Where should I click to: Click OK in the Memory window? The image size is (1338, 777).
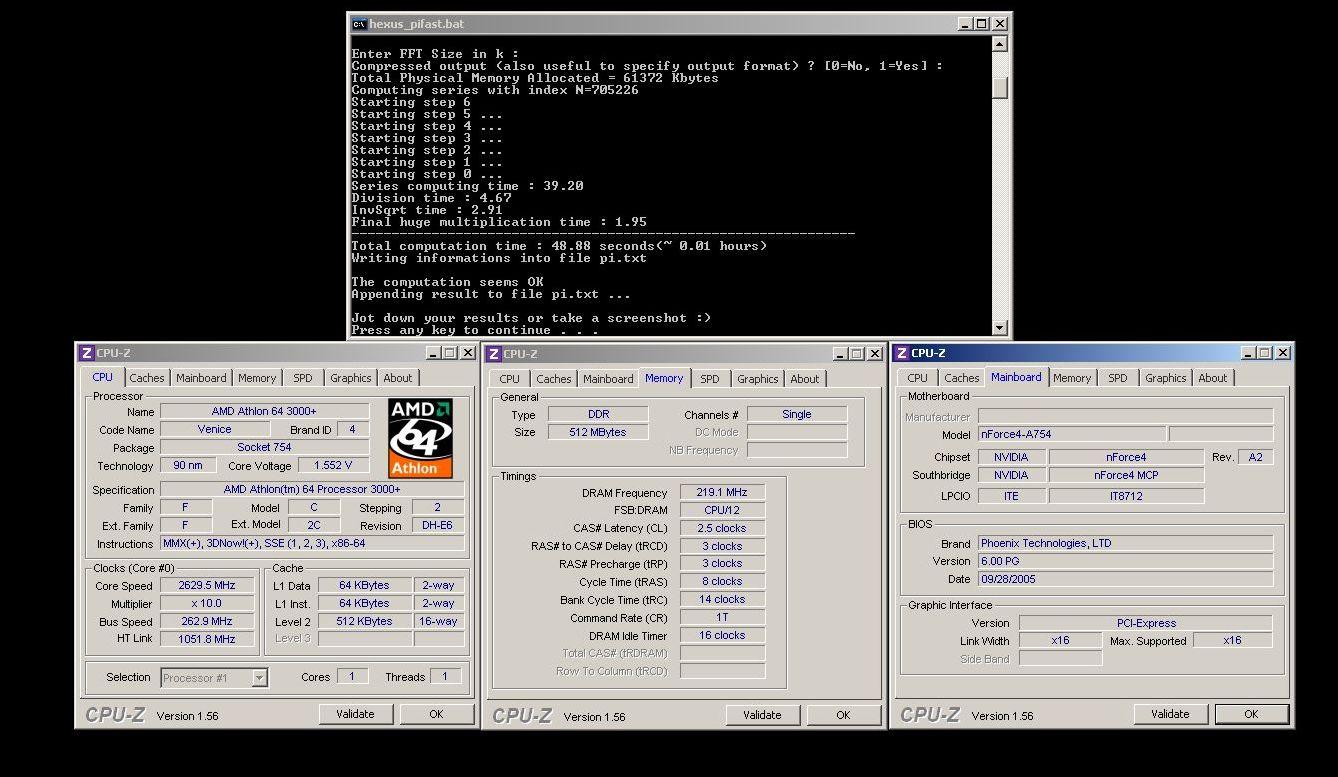pos(843,715)
